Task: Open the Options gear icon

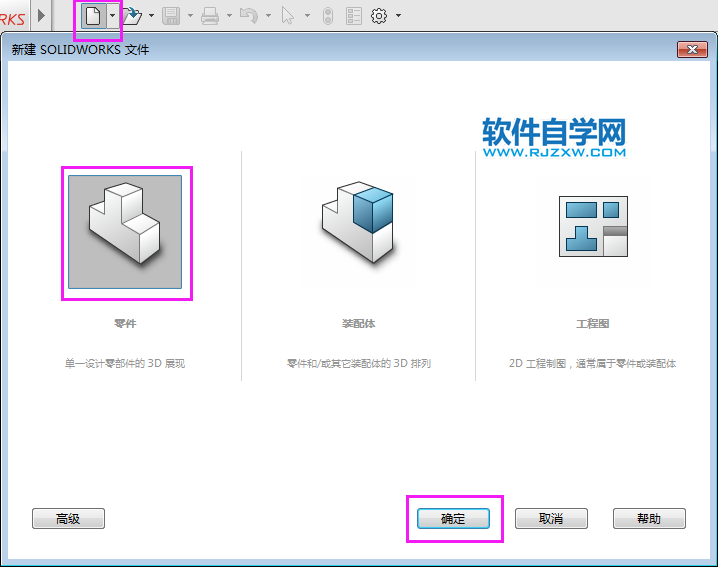Action: click(x=379, y=16)
